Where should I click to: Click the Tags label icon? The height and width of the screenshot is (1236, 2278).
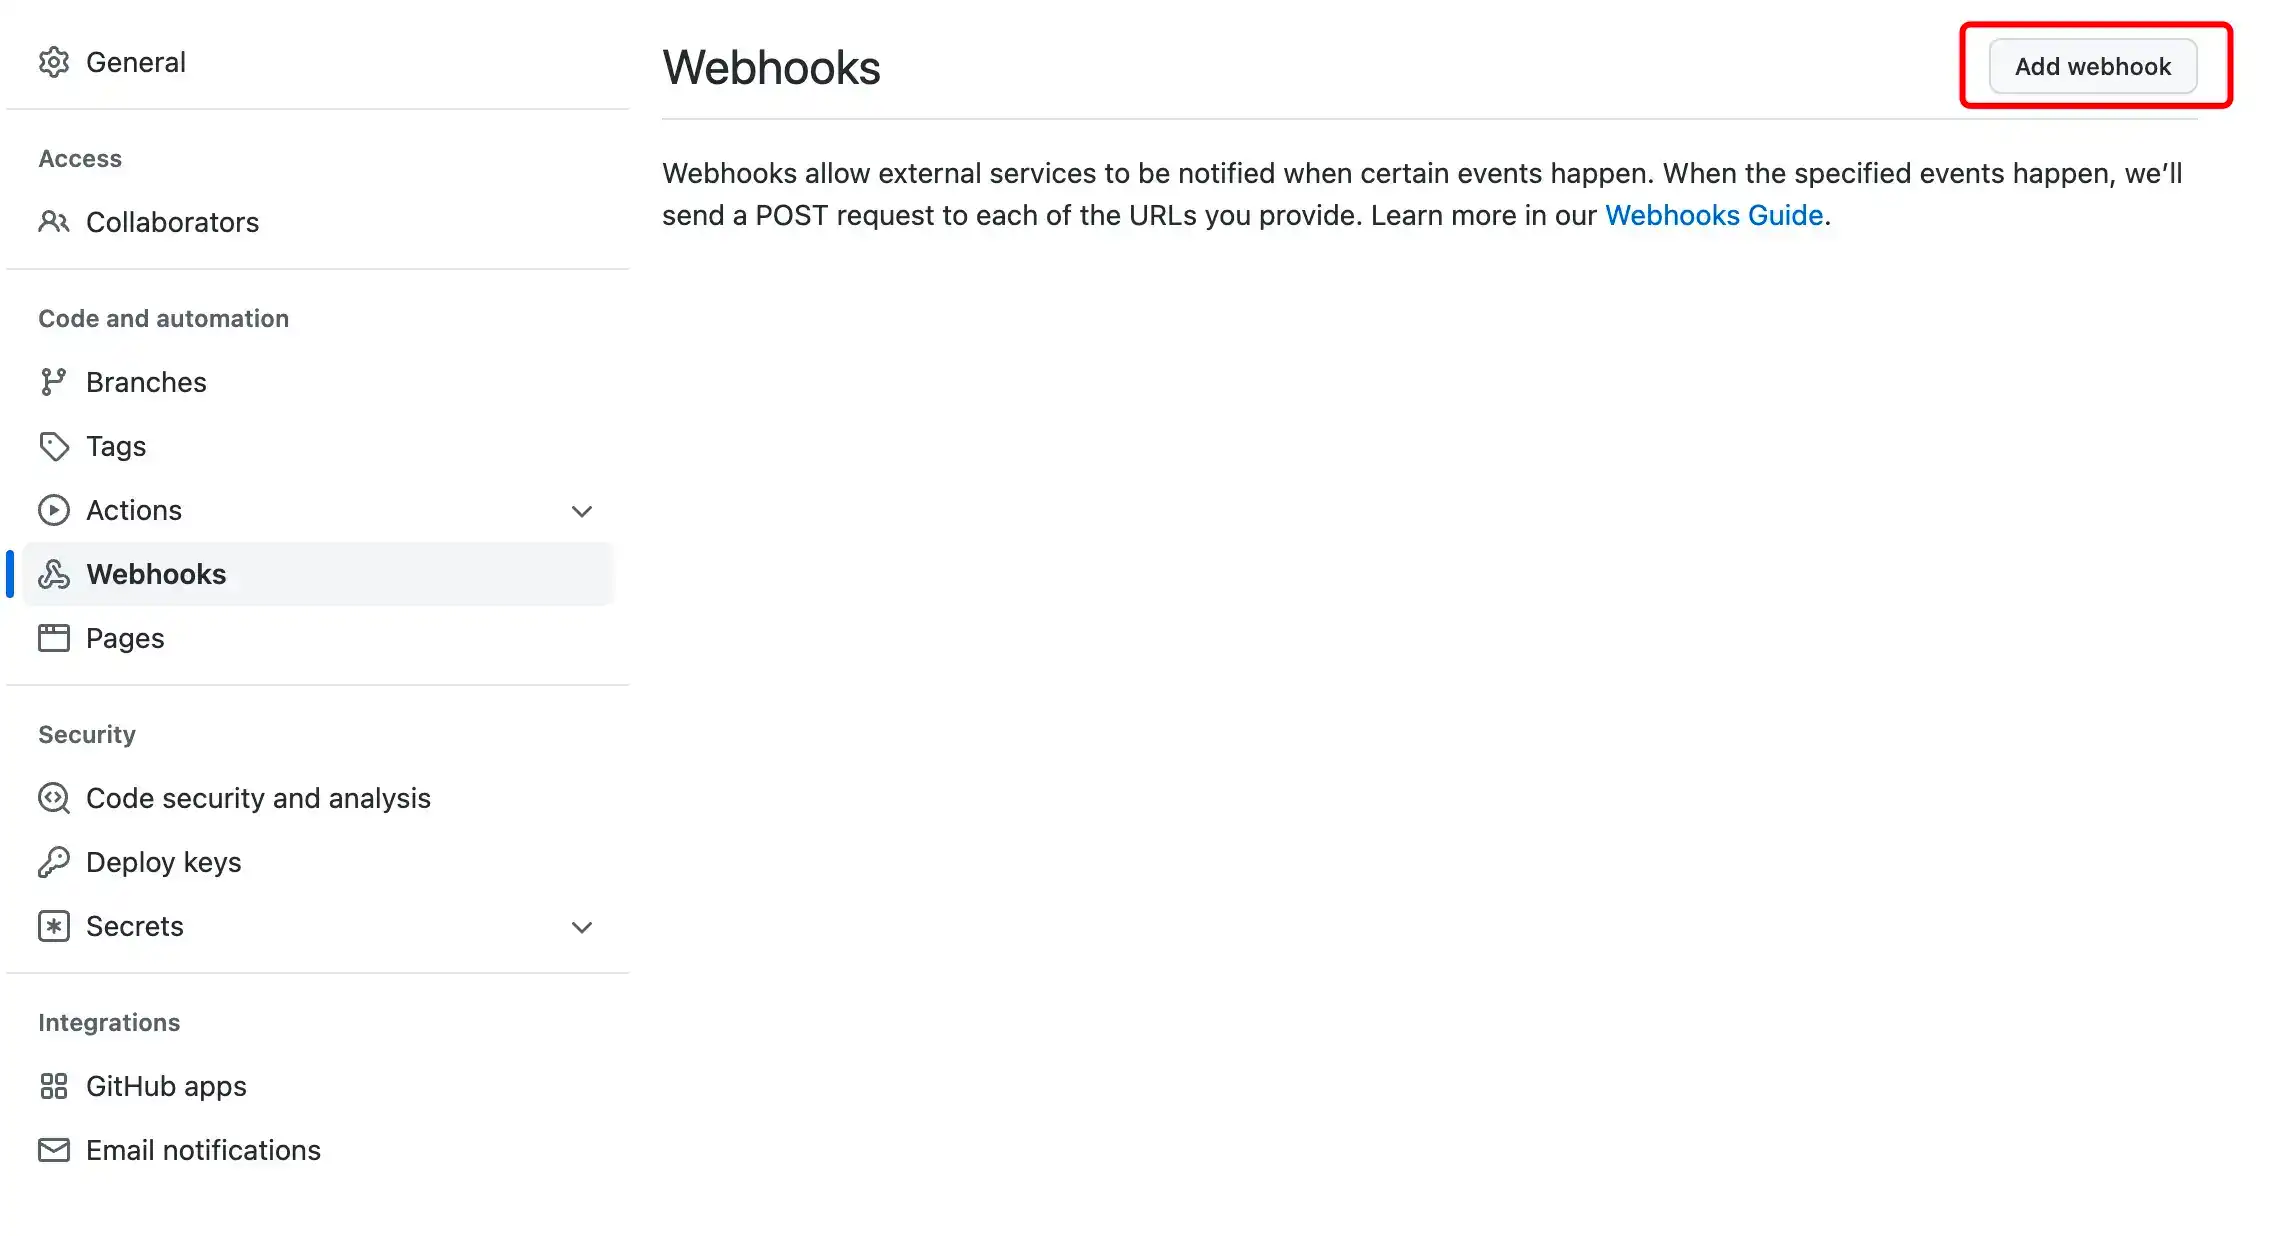pyautogui.click(x=54, y=446)
